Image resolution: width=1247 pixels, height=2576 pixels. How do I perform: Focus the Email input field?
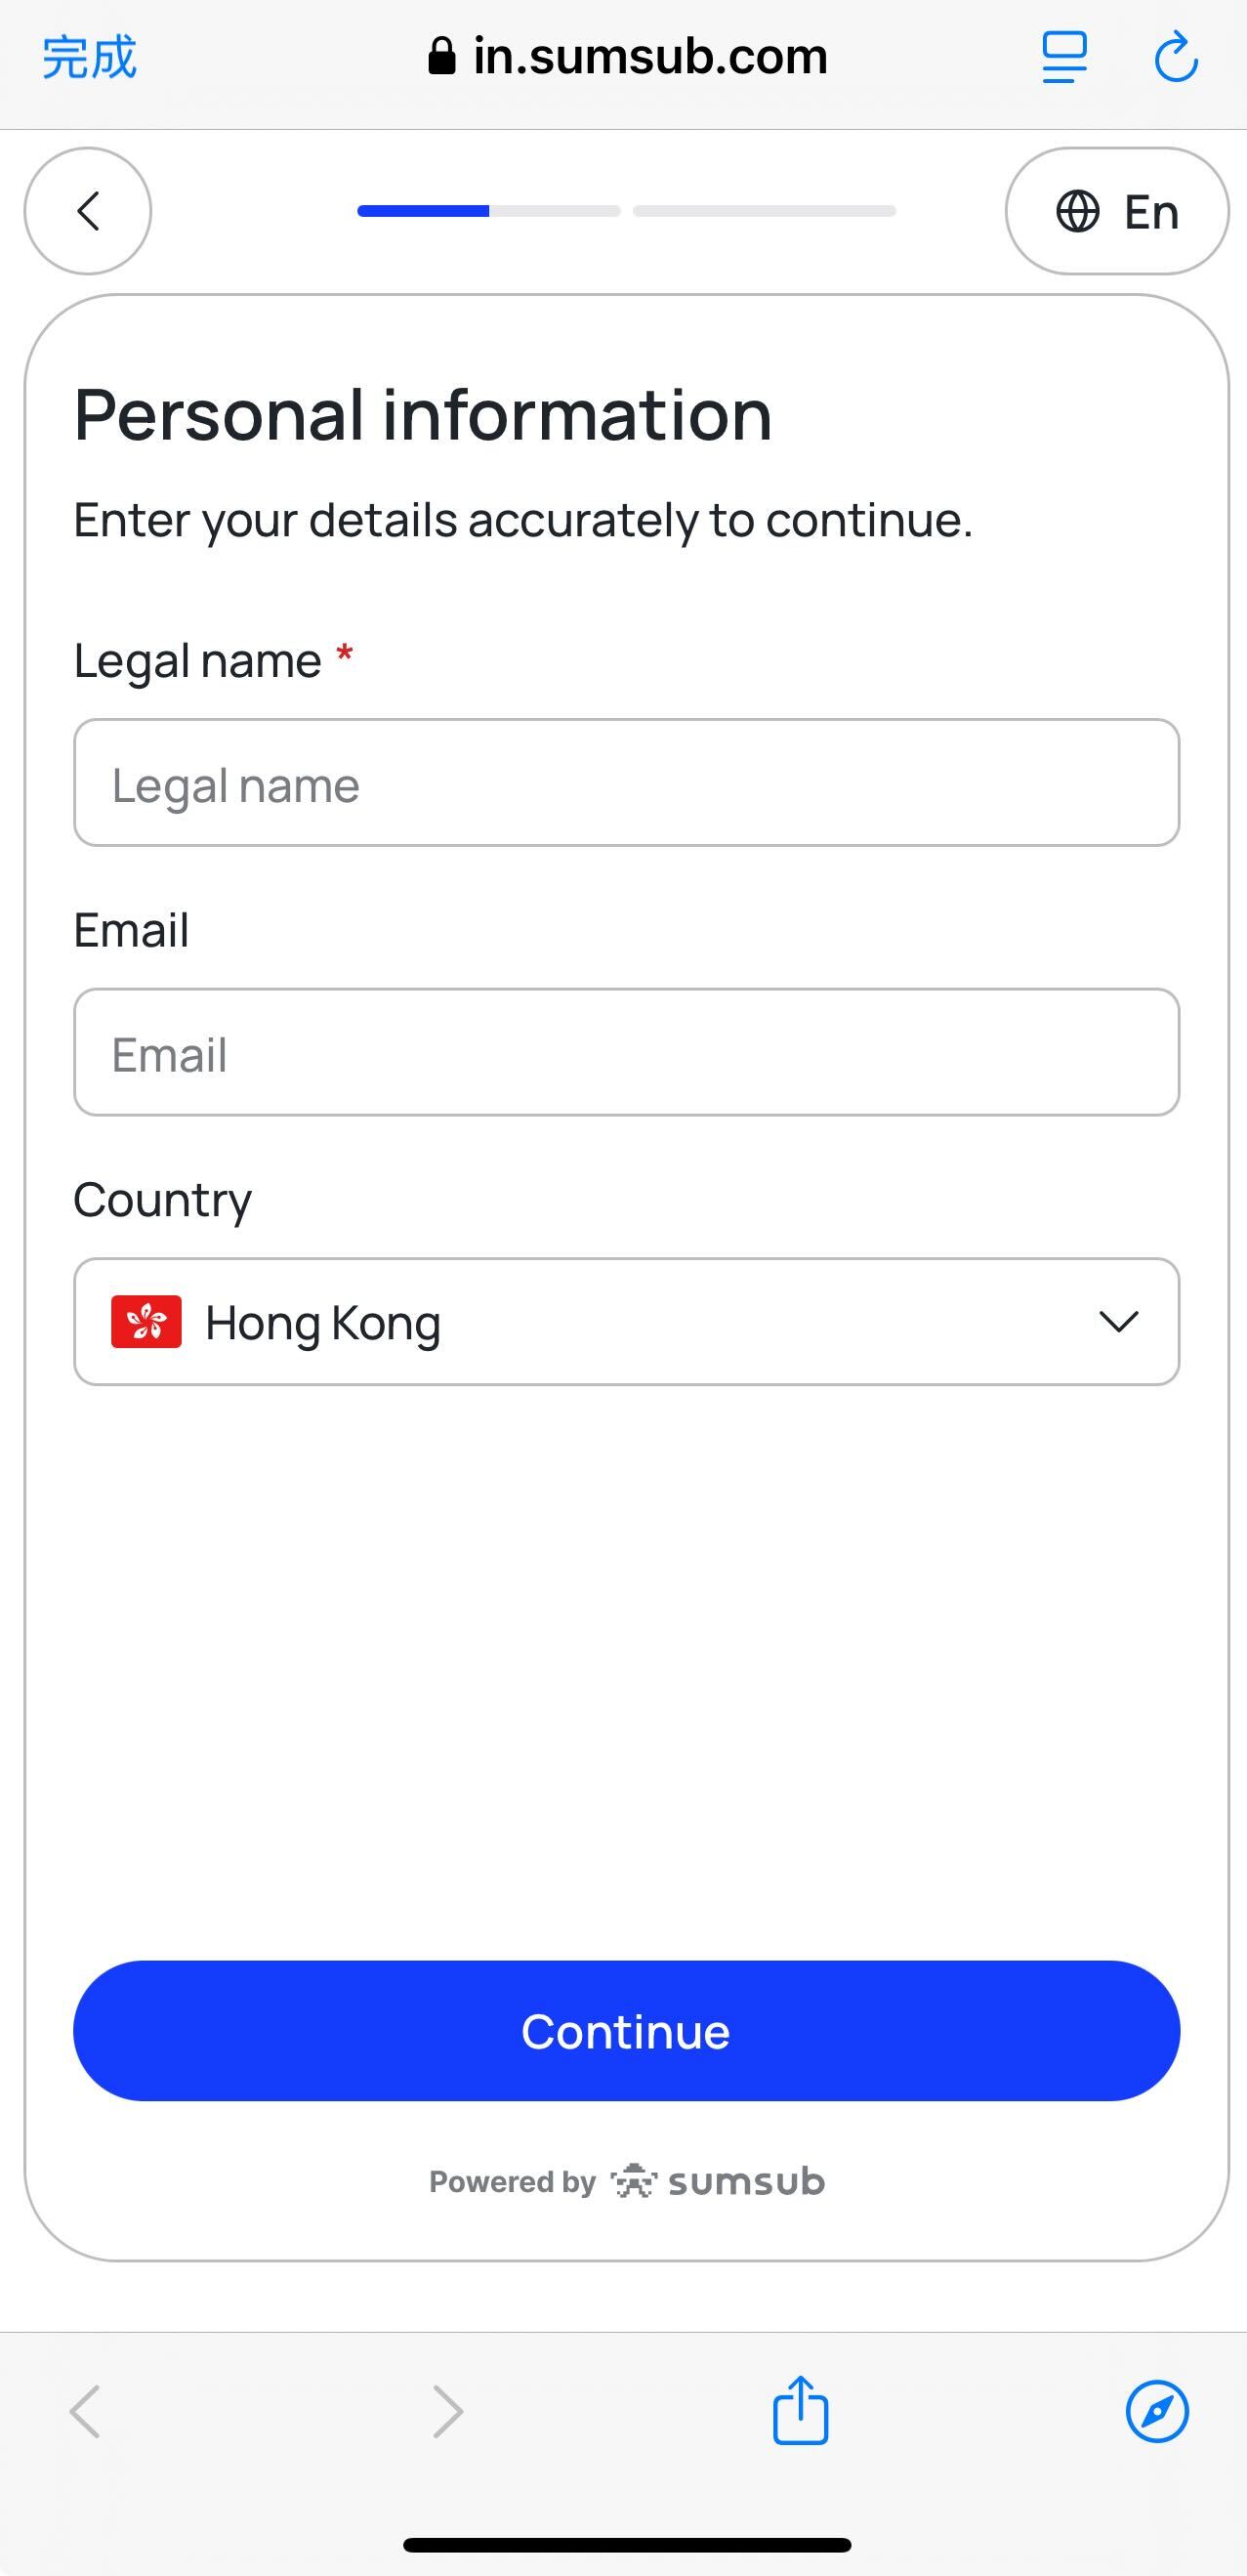[626, 1052]
